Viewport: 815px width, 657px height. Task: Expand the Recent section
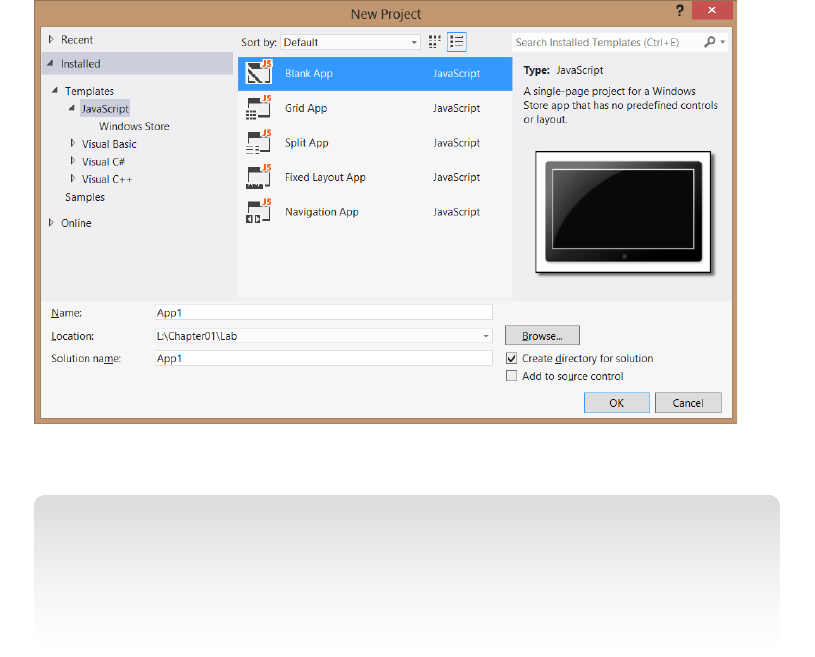[51, 40]
